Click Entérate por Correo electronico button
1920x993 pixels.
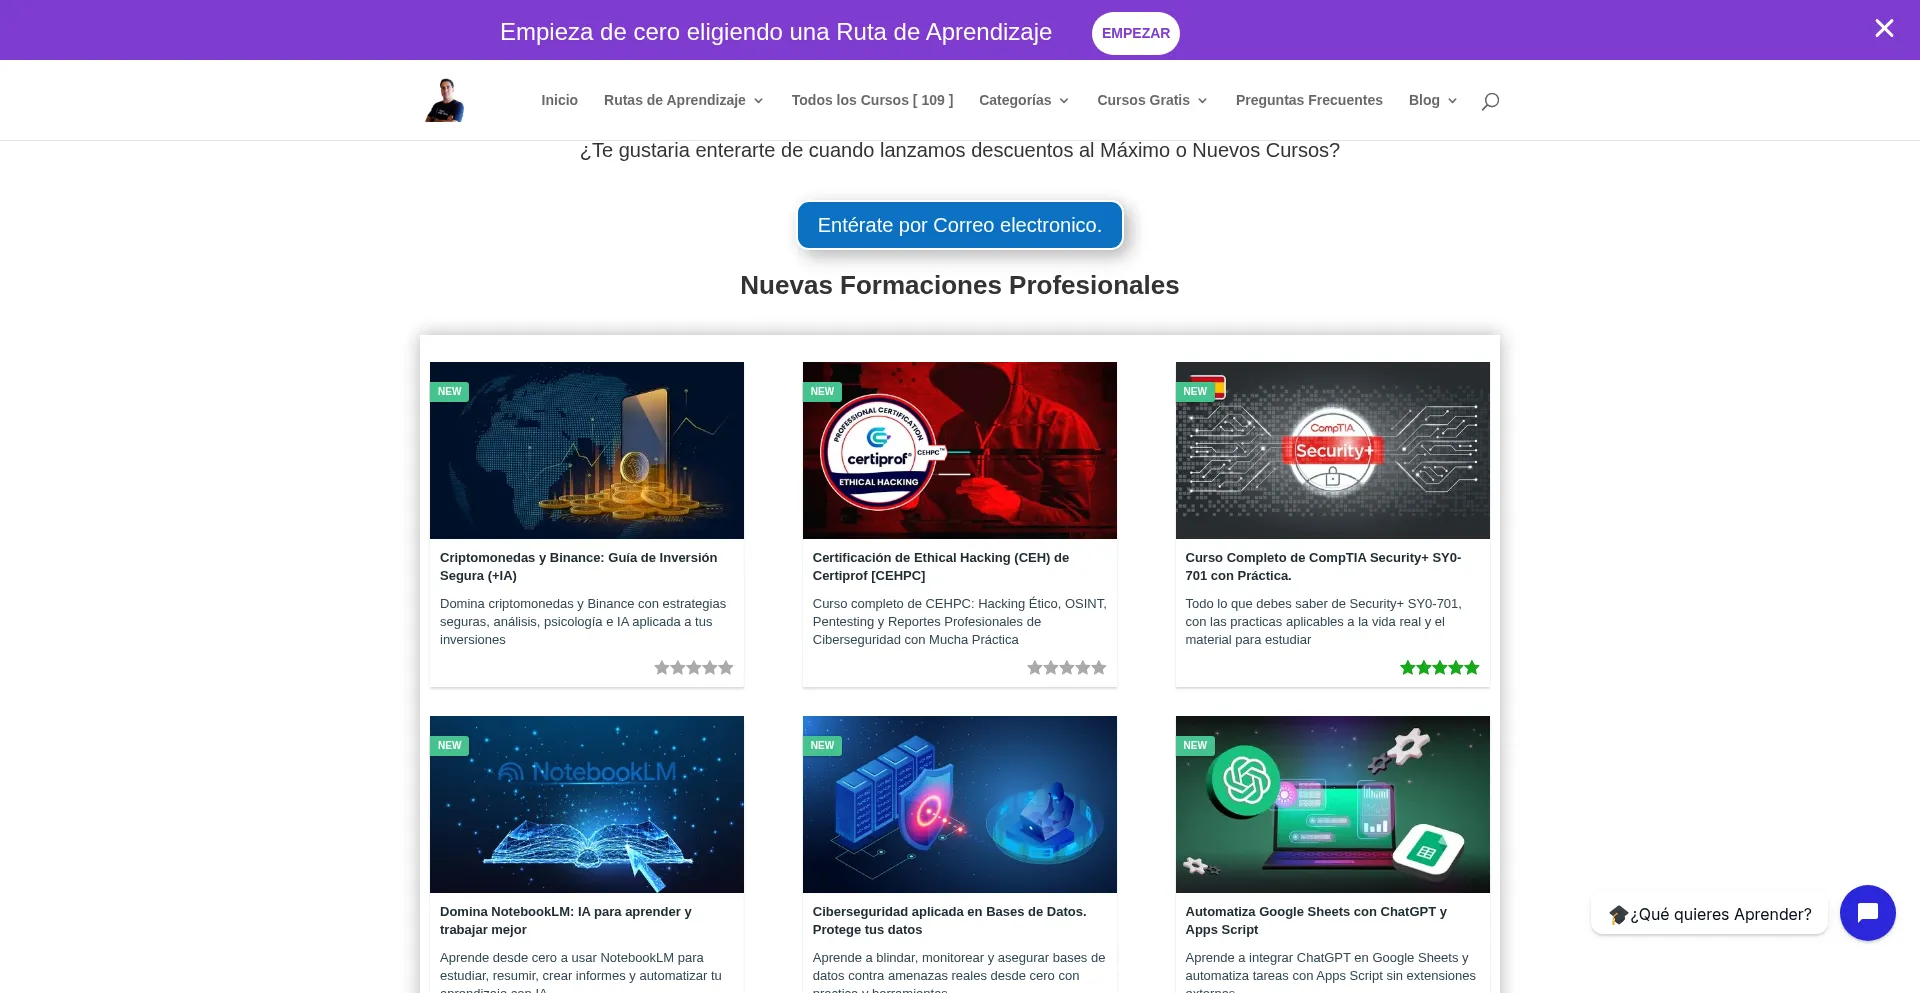(x=959, y=225)
